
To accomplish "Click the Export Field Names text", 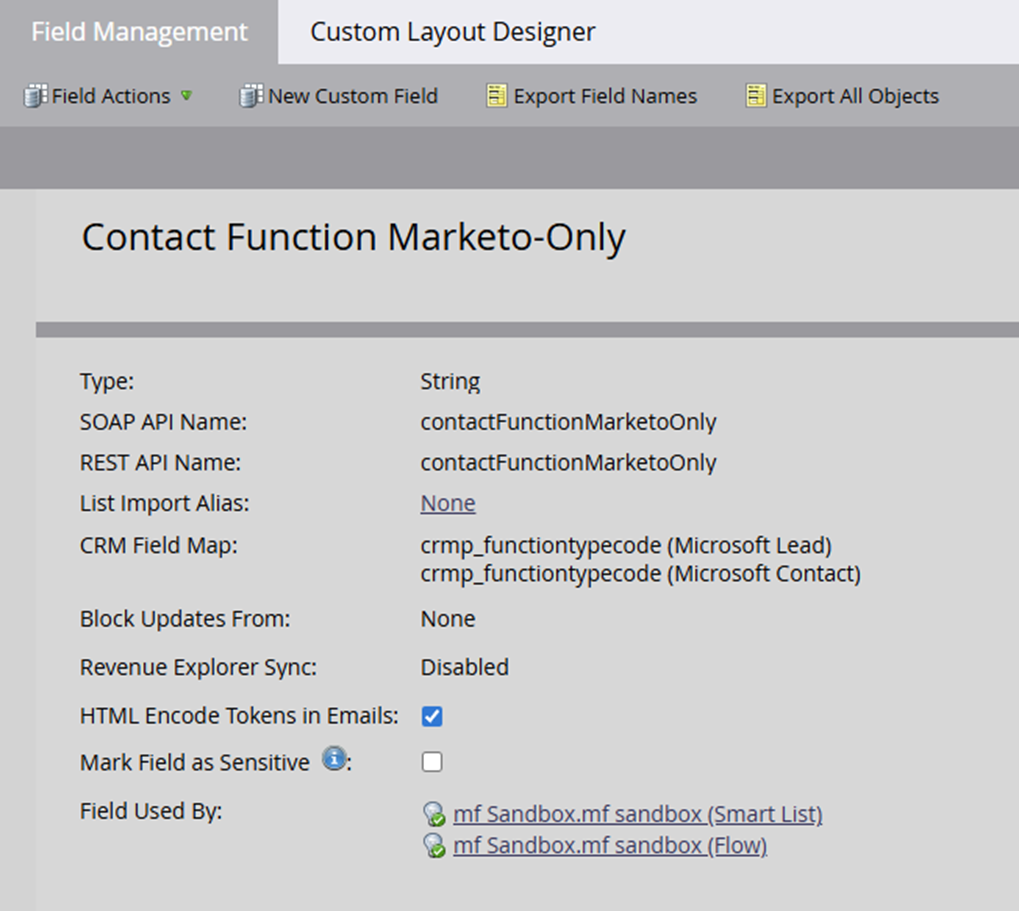I will (605, 96).
